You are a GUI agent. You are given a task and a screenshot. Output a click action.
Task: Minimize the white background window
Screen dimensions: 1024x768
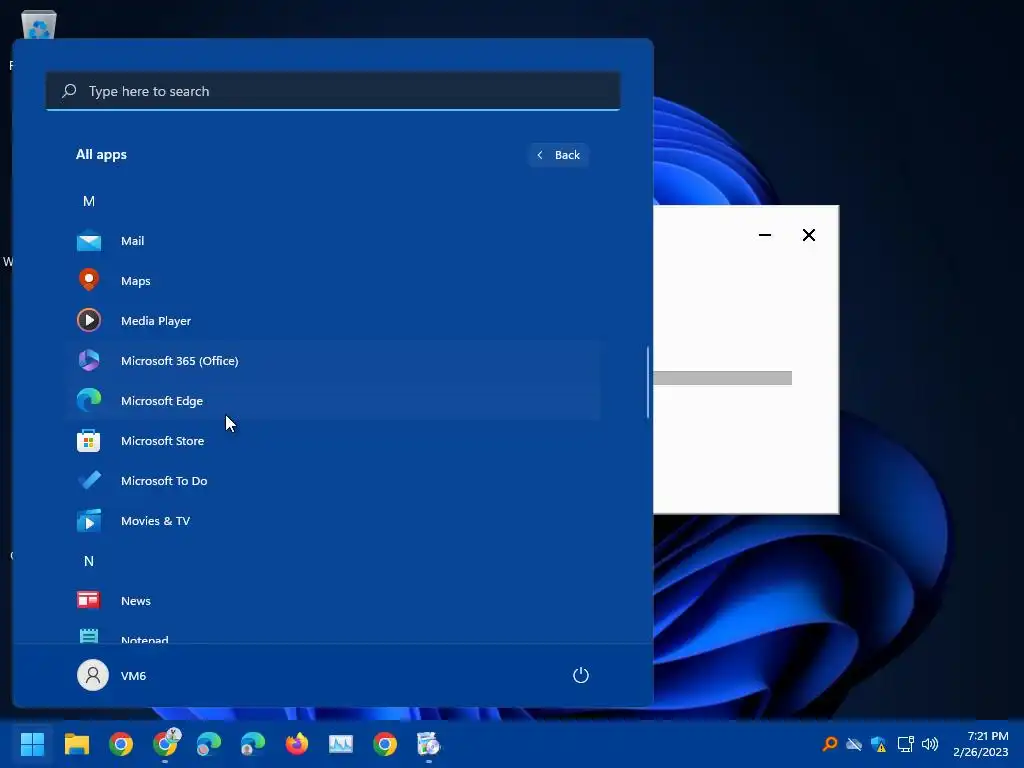(765, 234)
